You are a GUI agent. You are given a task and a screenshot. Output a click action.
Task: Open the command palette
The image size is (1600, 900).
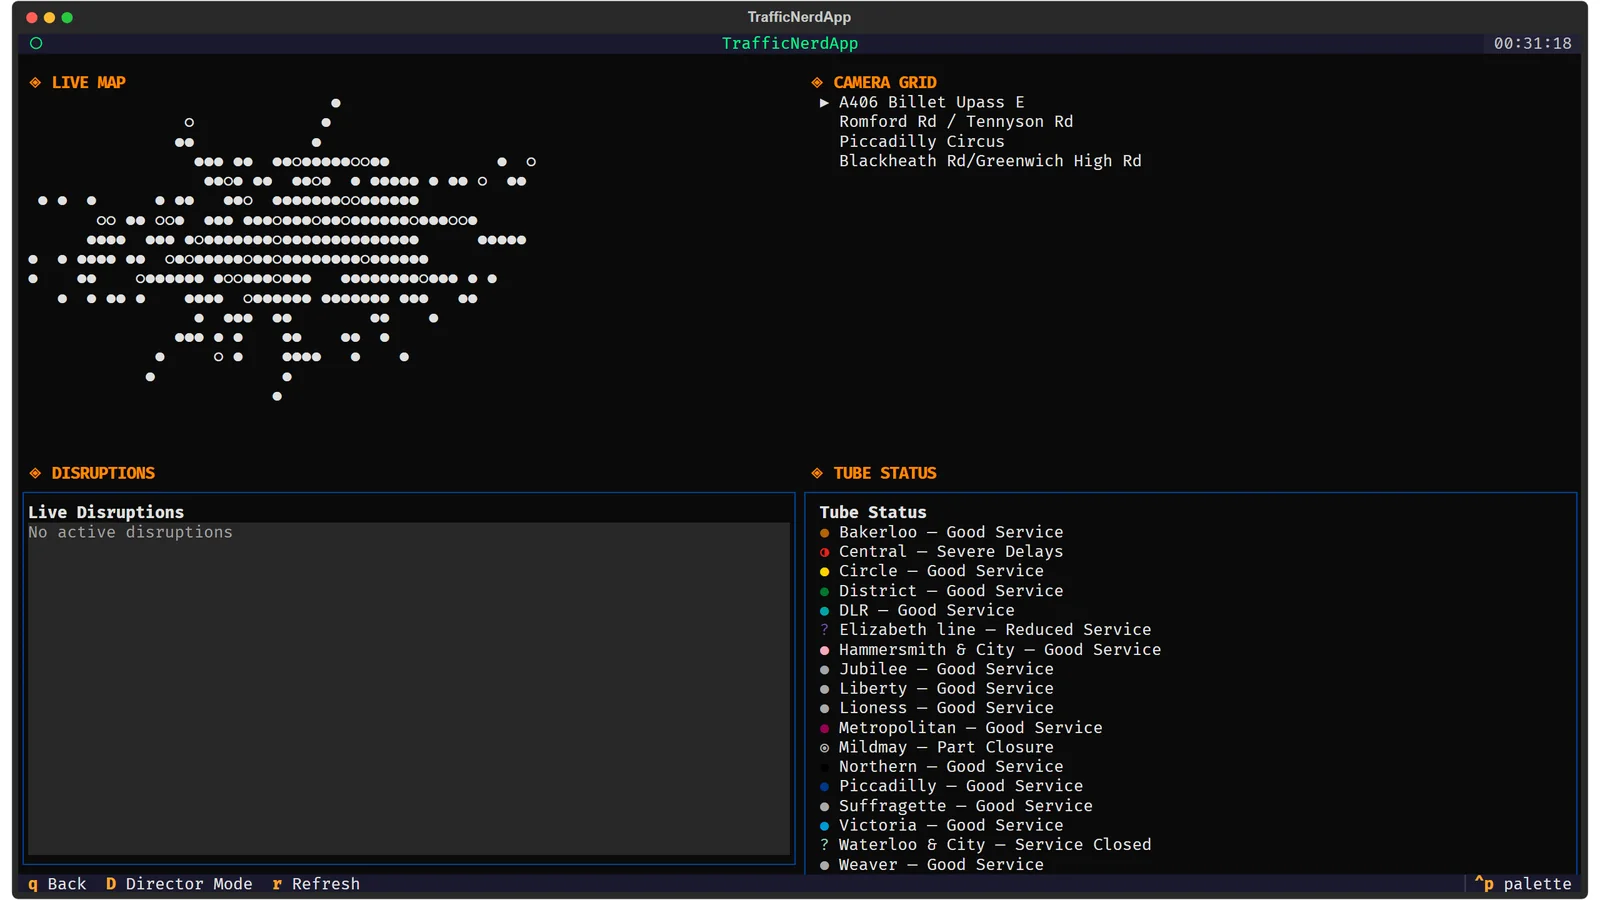tap(1523, 884)
